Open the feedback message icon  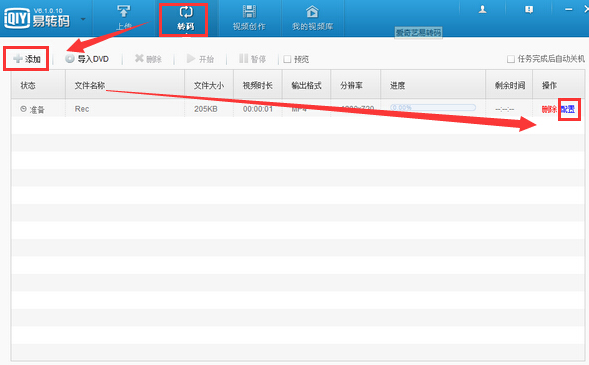click(x=529, y=10)
